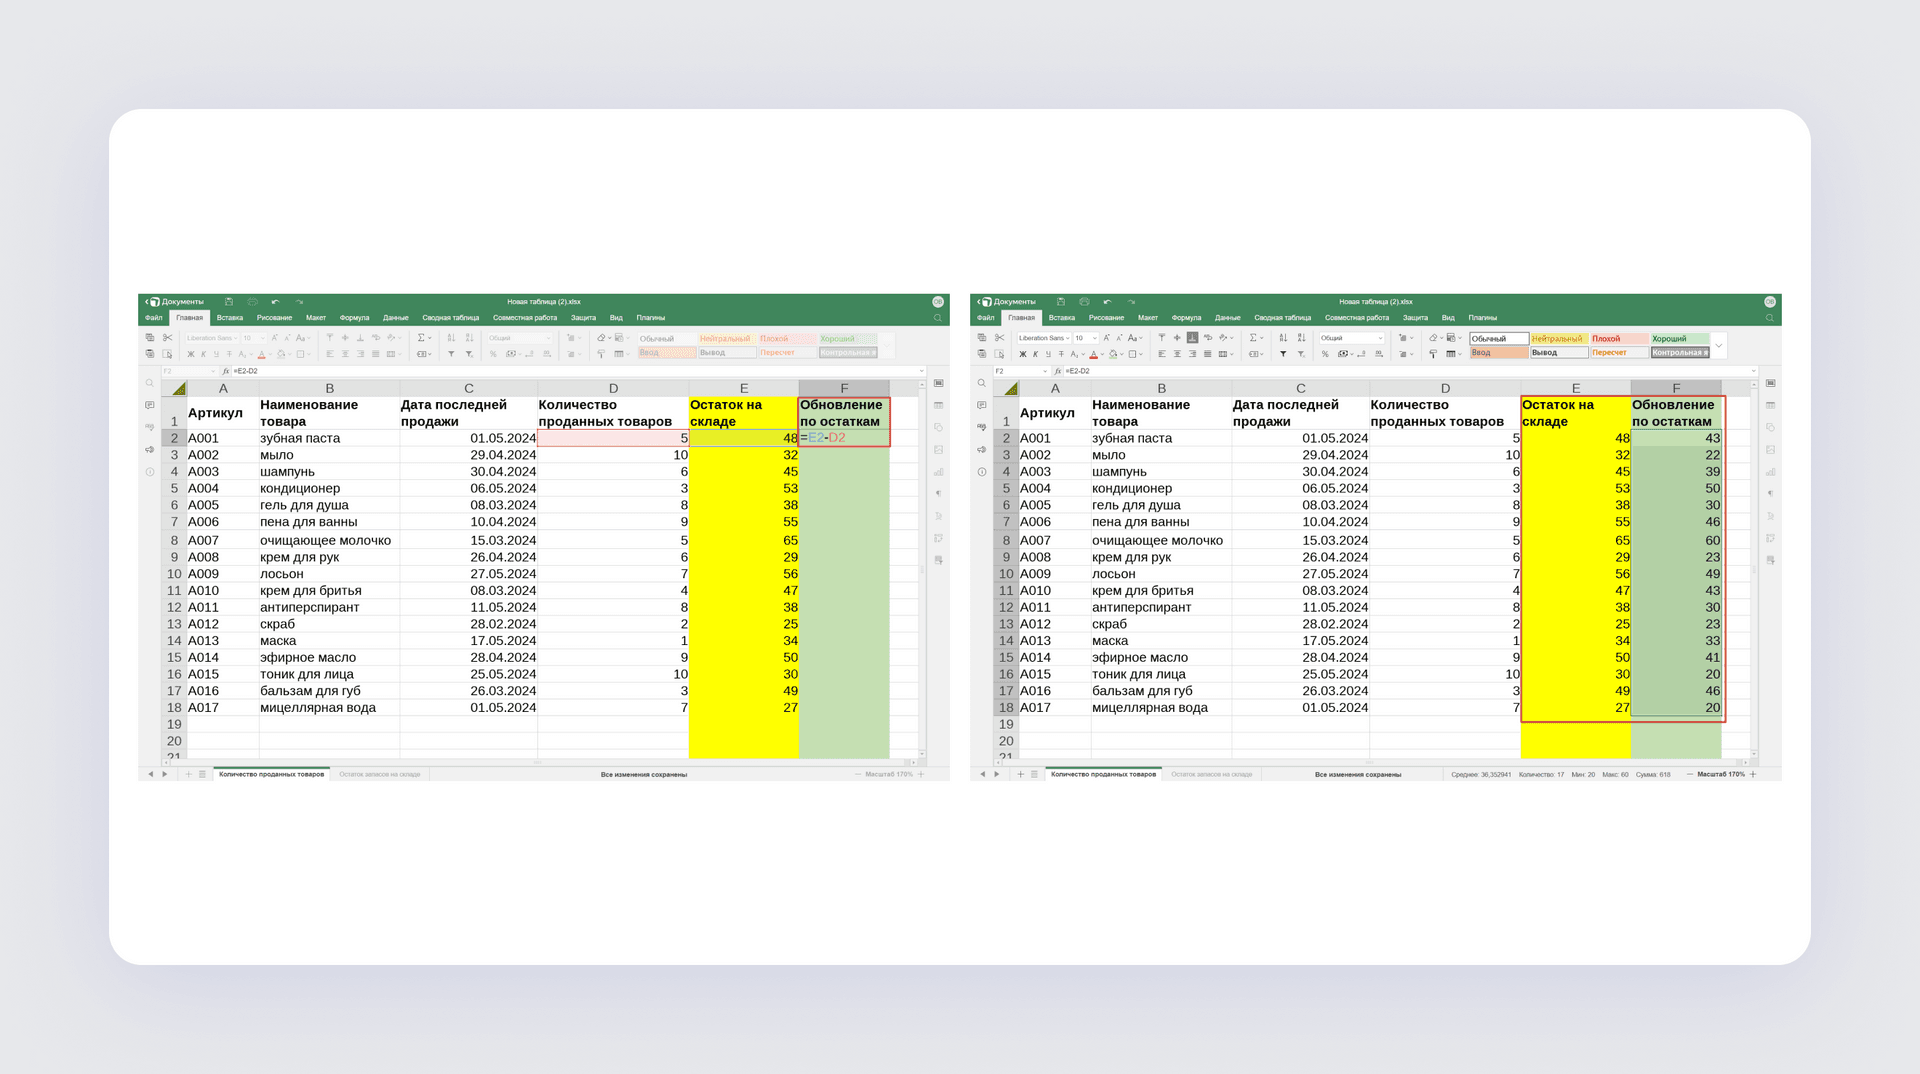Click copy style paintbrush in right window

click(x=1433, y=354)
